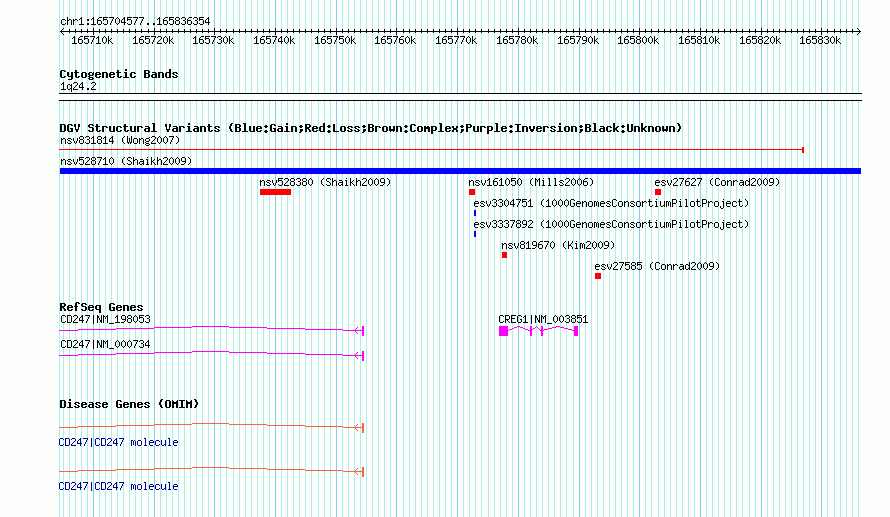Click the CD247|NM_000734 gene label
890x517 pixels.
click(x=106, y=344)
